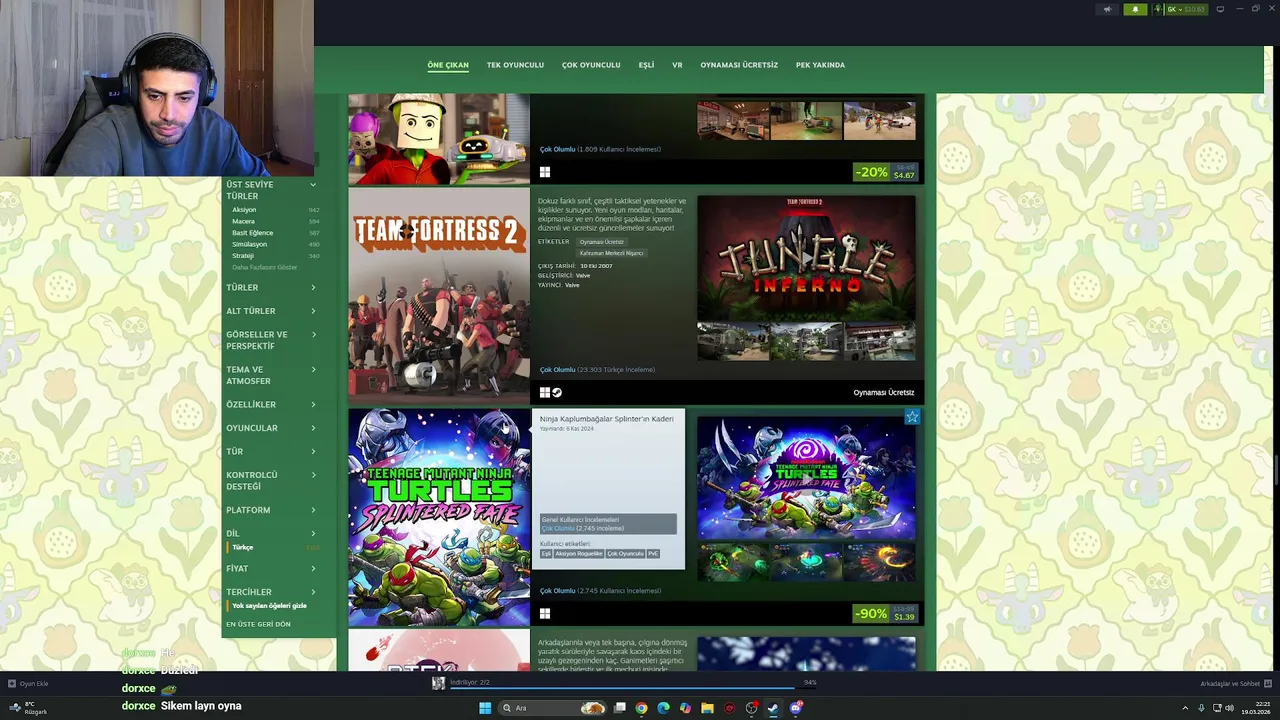This screenshot has width=1280, height=720.
Task: Toggle Big Picture mode icon
Action: point(1220,9)
